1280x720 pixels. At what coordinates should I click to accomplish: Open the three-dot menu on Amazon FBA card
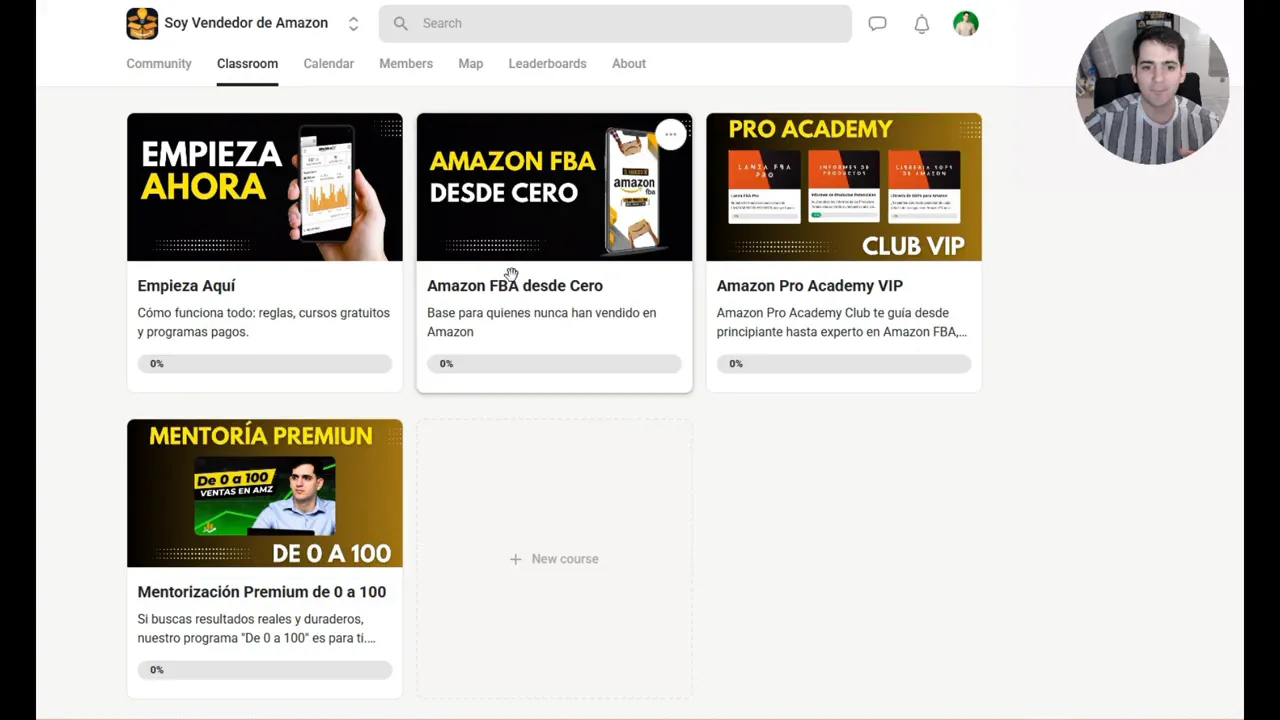(671, 134)
